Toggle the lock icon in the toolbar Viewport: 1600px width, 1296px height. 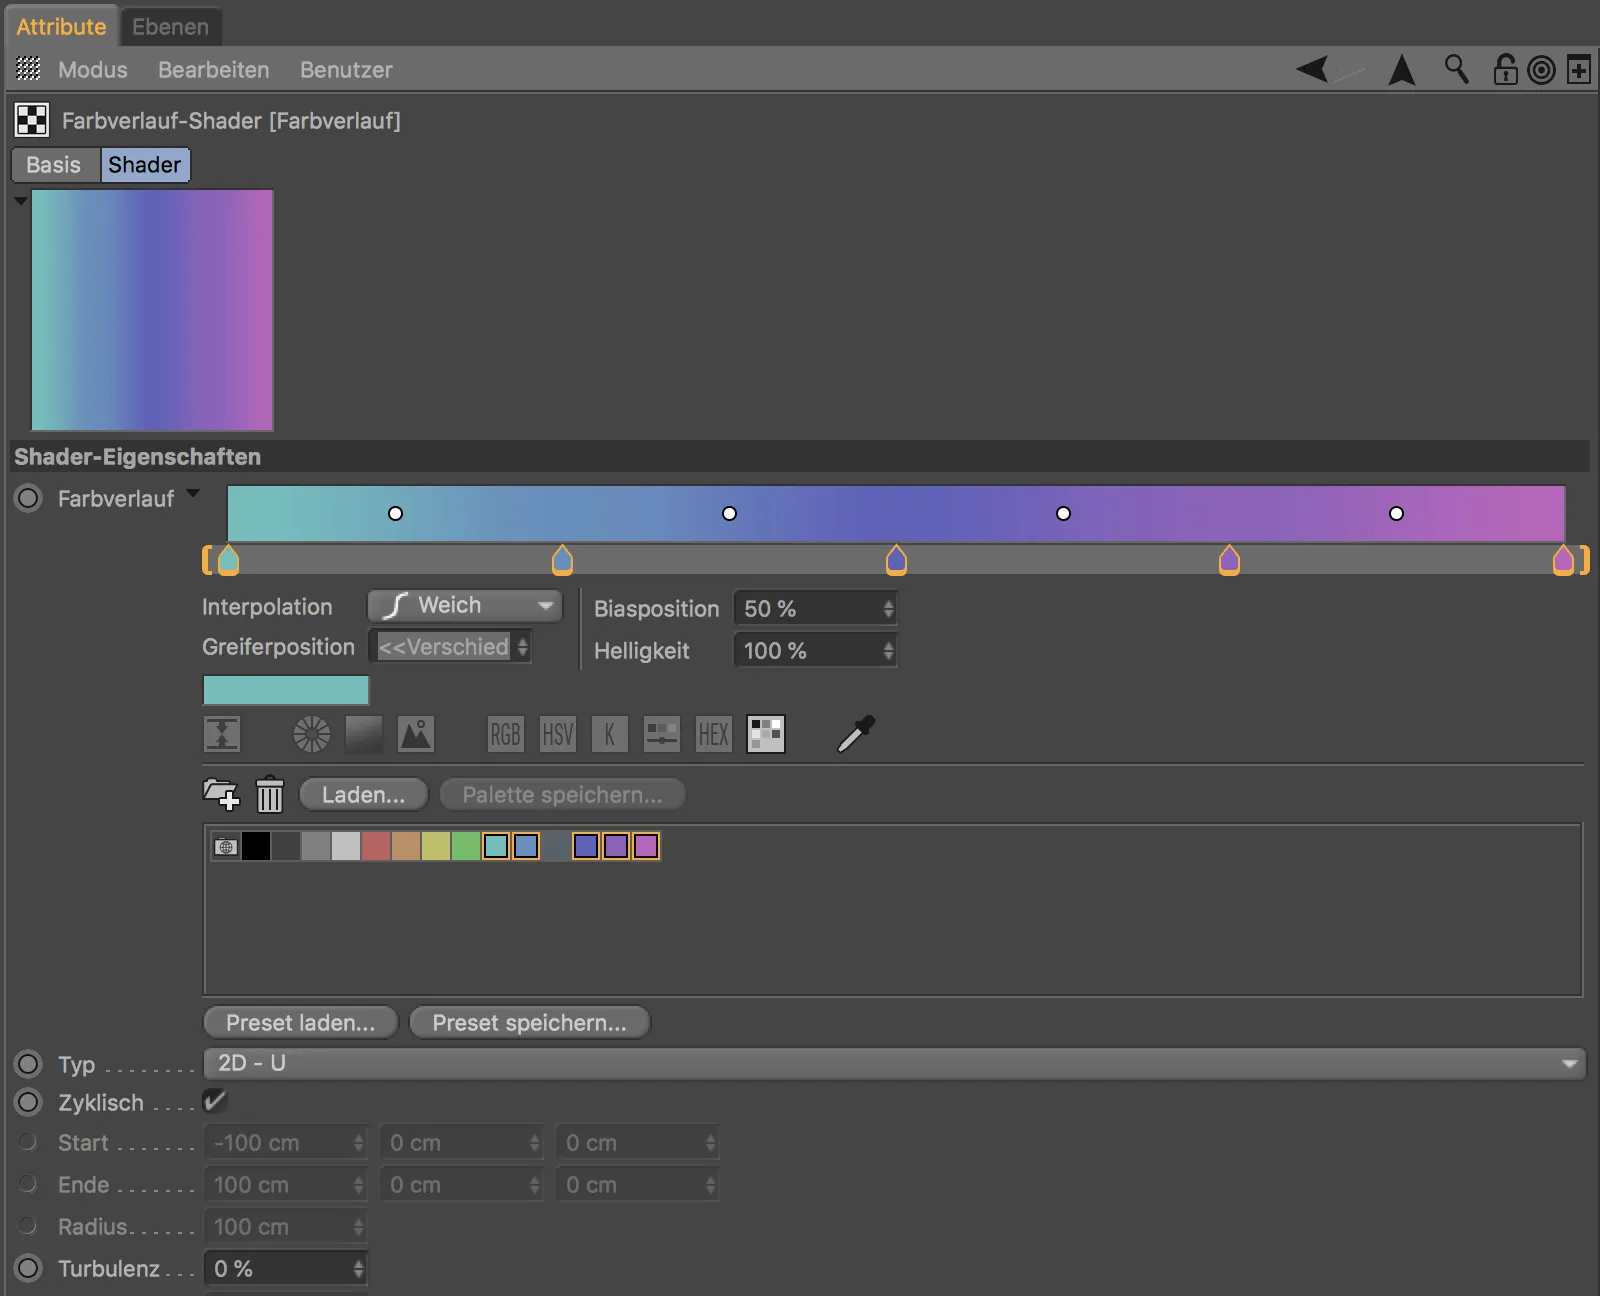1506,70
